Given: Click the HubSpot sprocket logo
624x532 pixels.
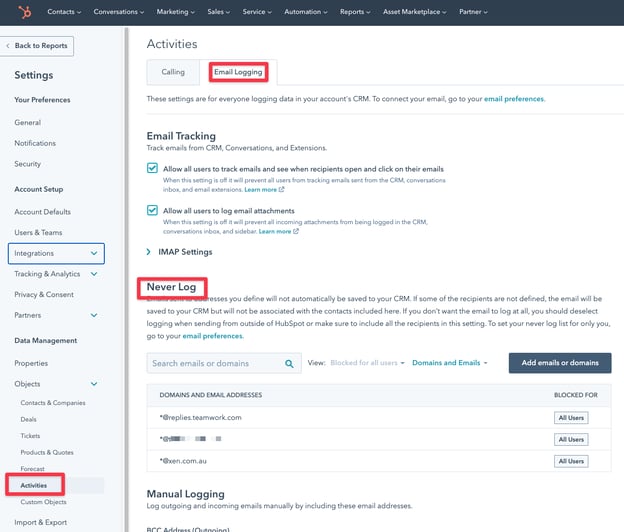Looking at the screenshot, I should (x=17, y=12).
